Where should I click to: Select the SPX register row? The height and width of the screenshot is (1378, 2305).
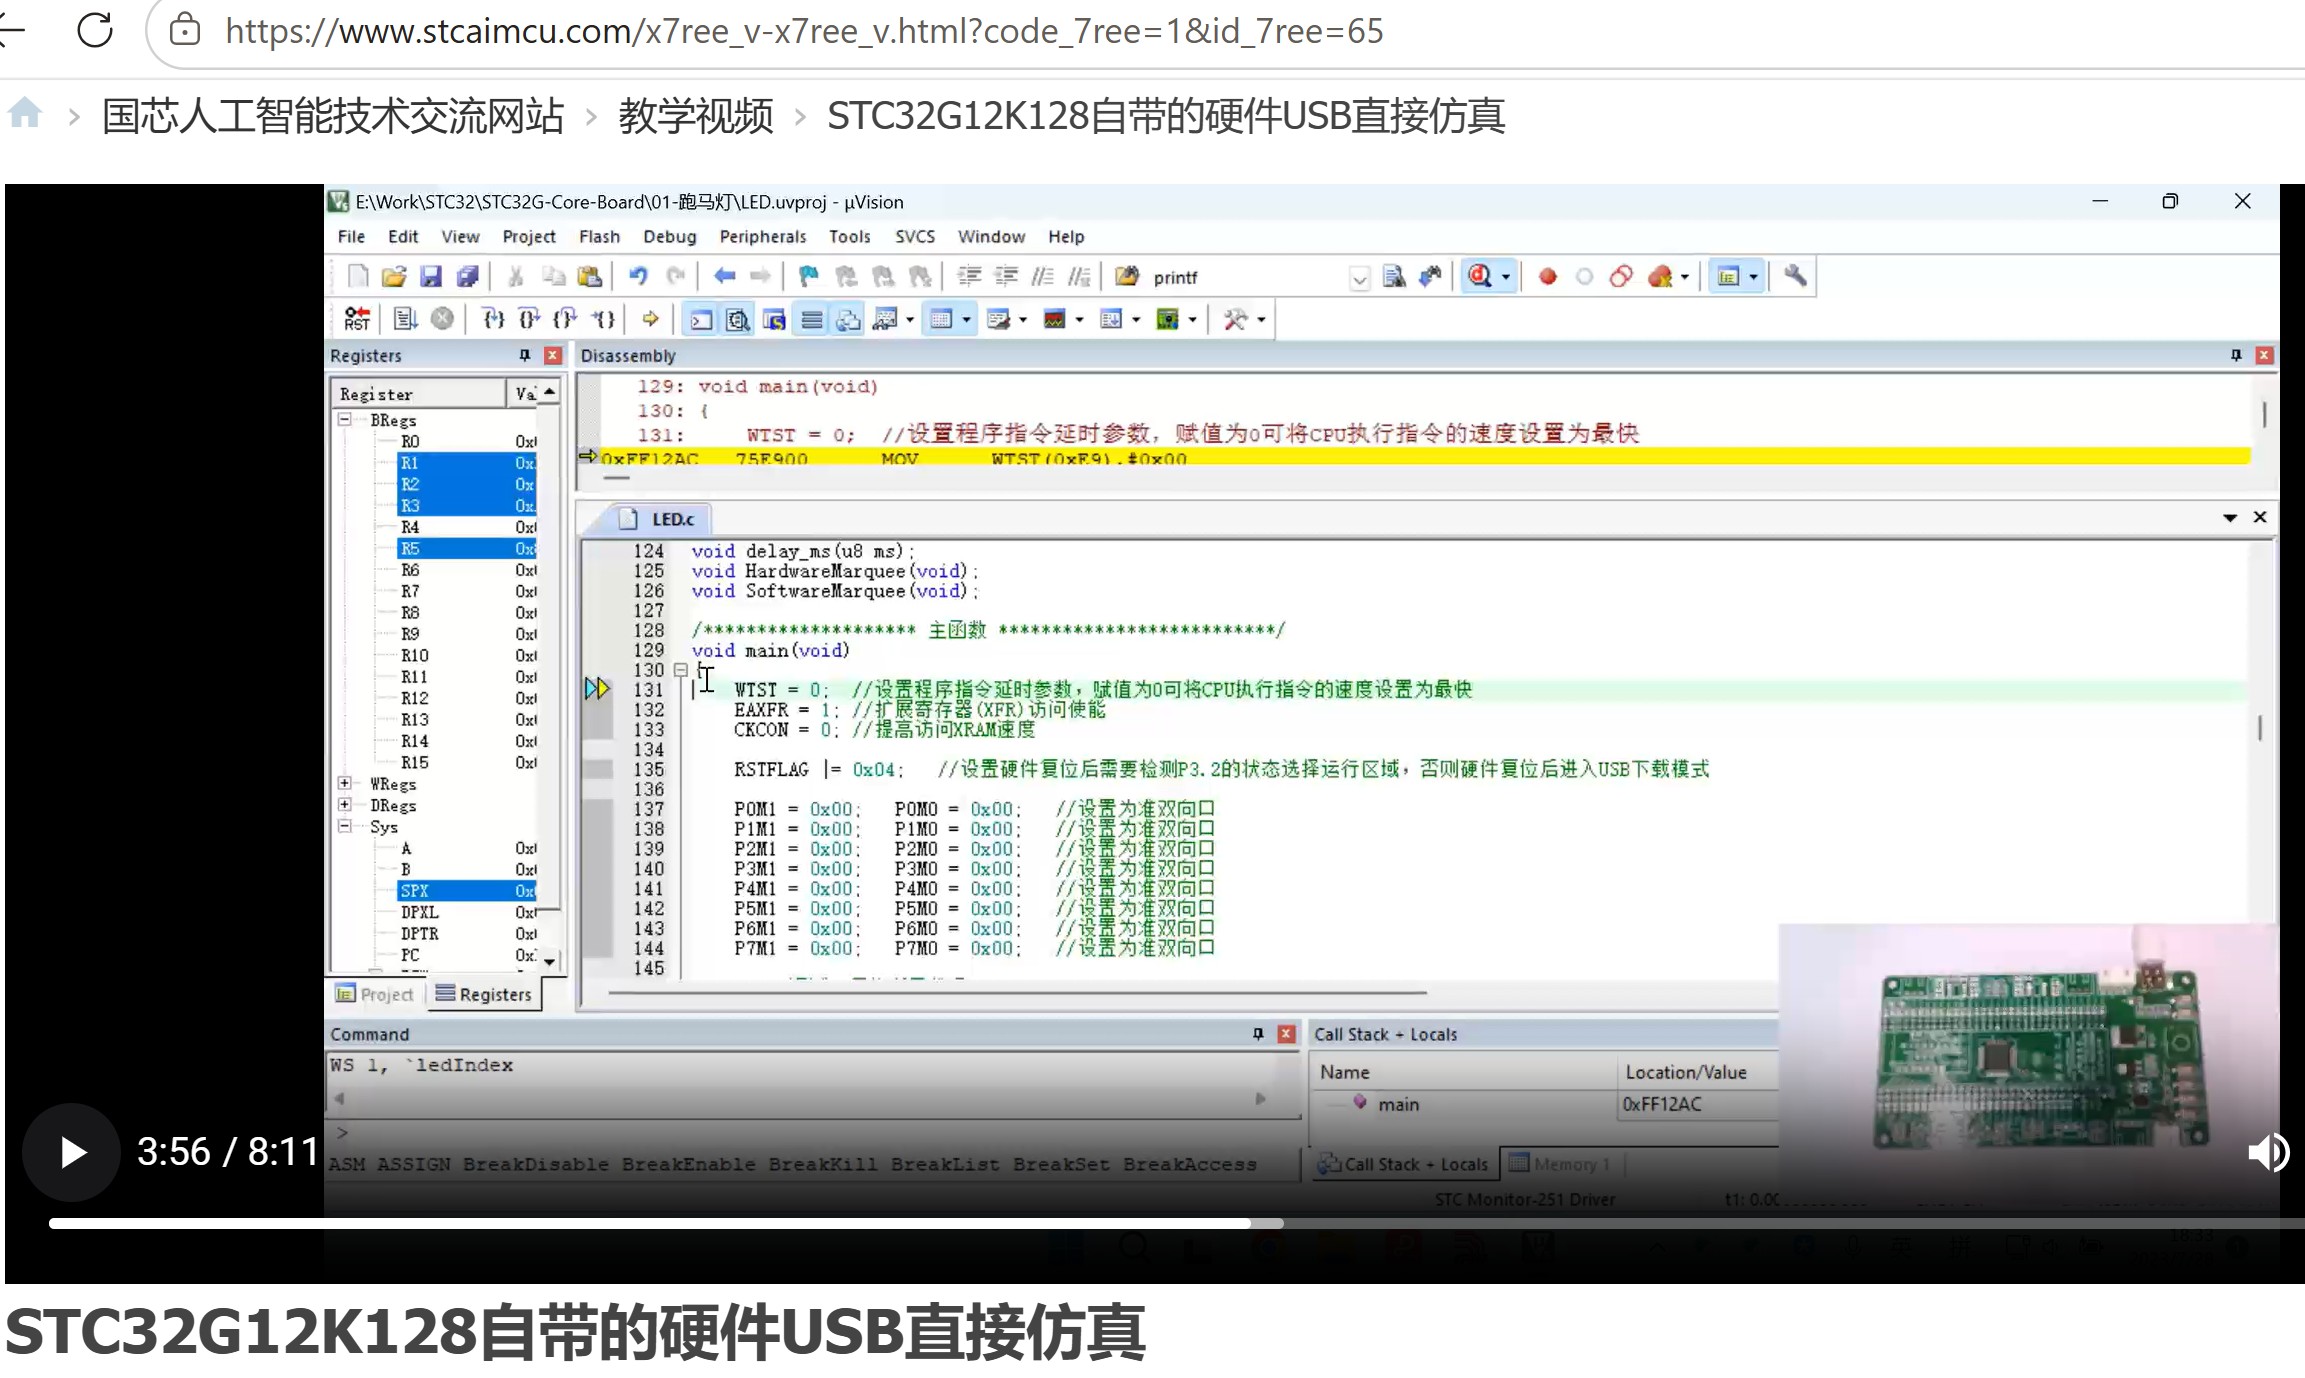(x=466, y=890)
